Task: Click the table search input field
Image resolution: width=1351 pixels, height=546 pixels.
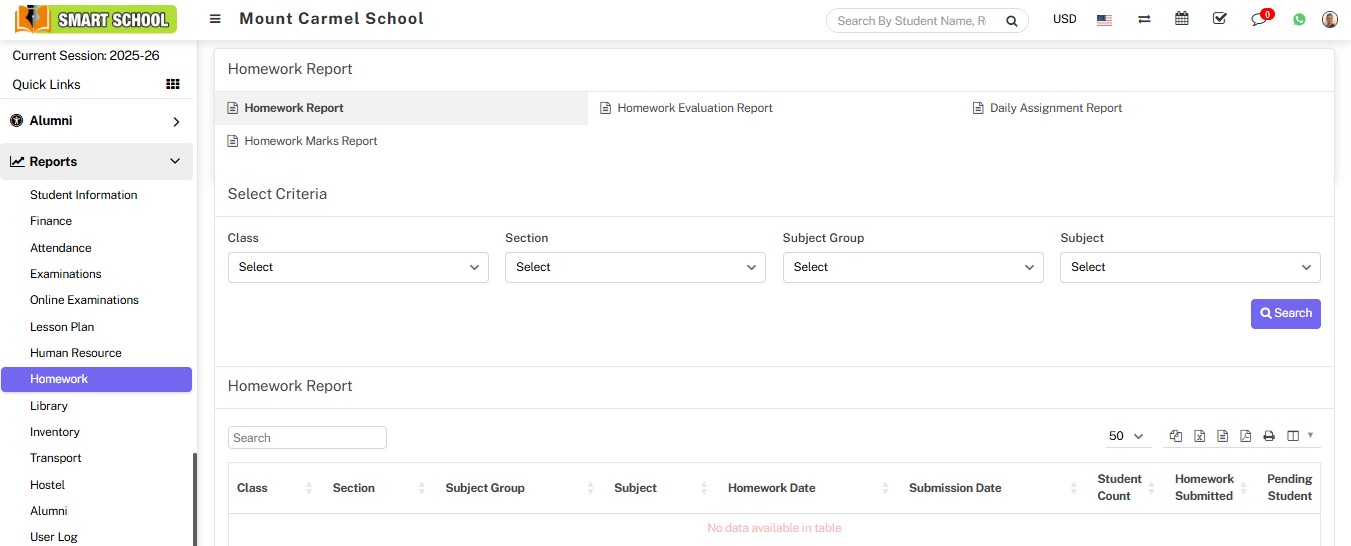Action: click(307, 438)
